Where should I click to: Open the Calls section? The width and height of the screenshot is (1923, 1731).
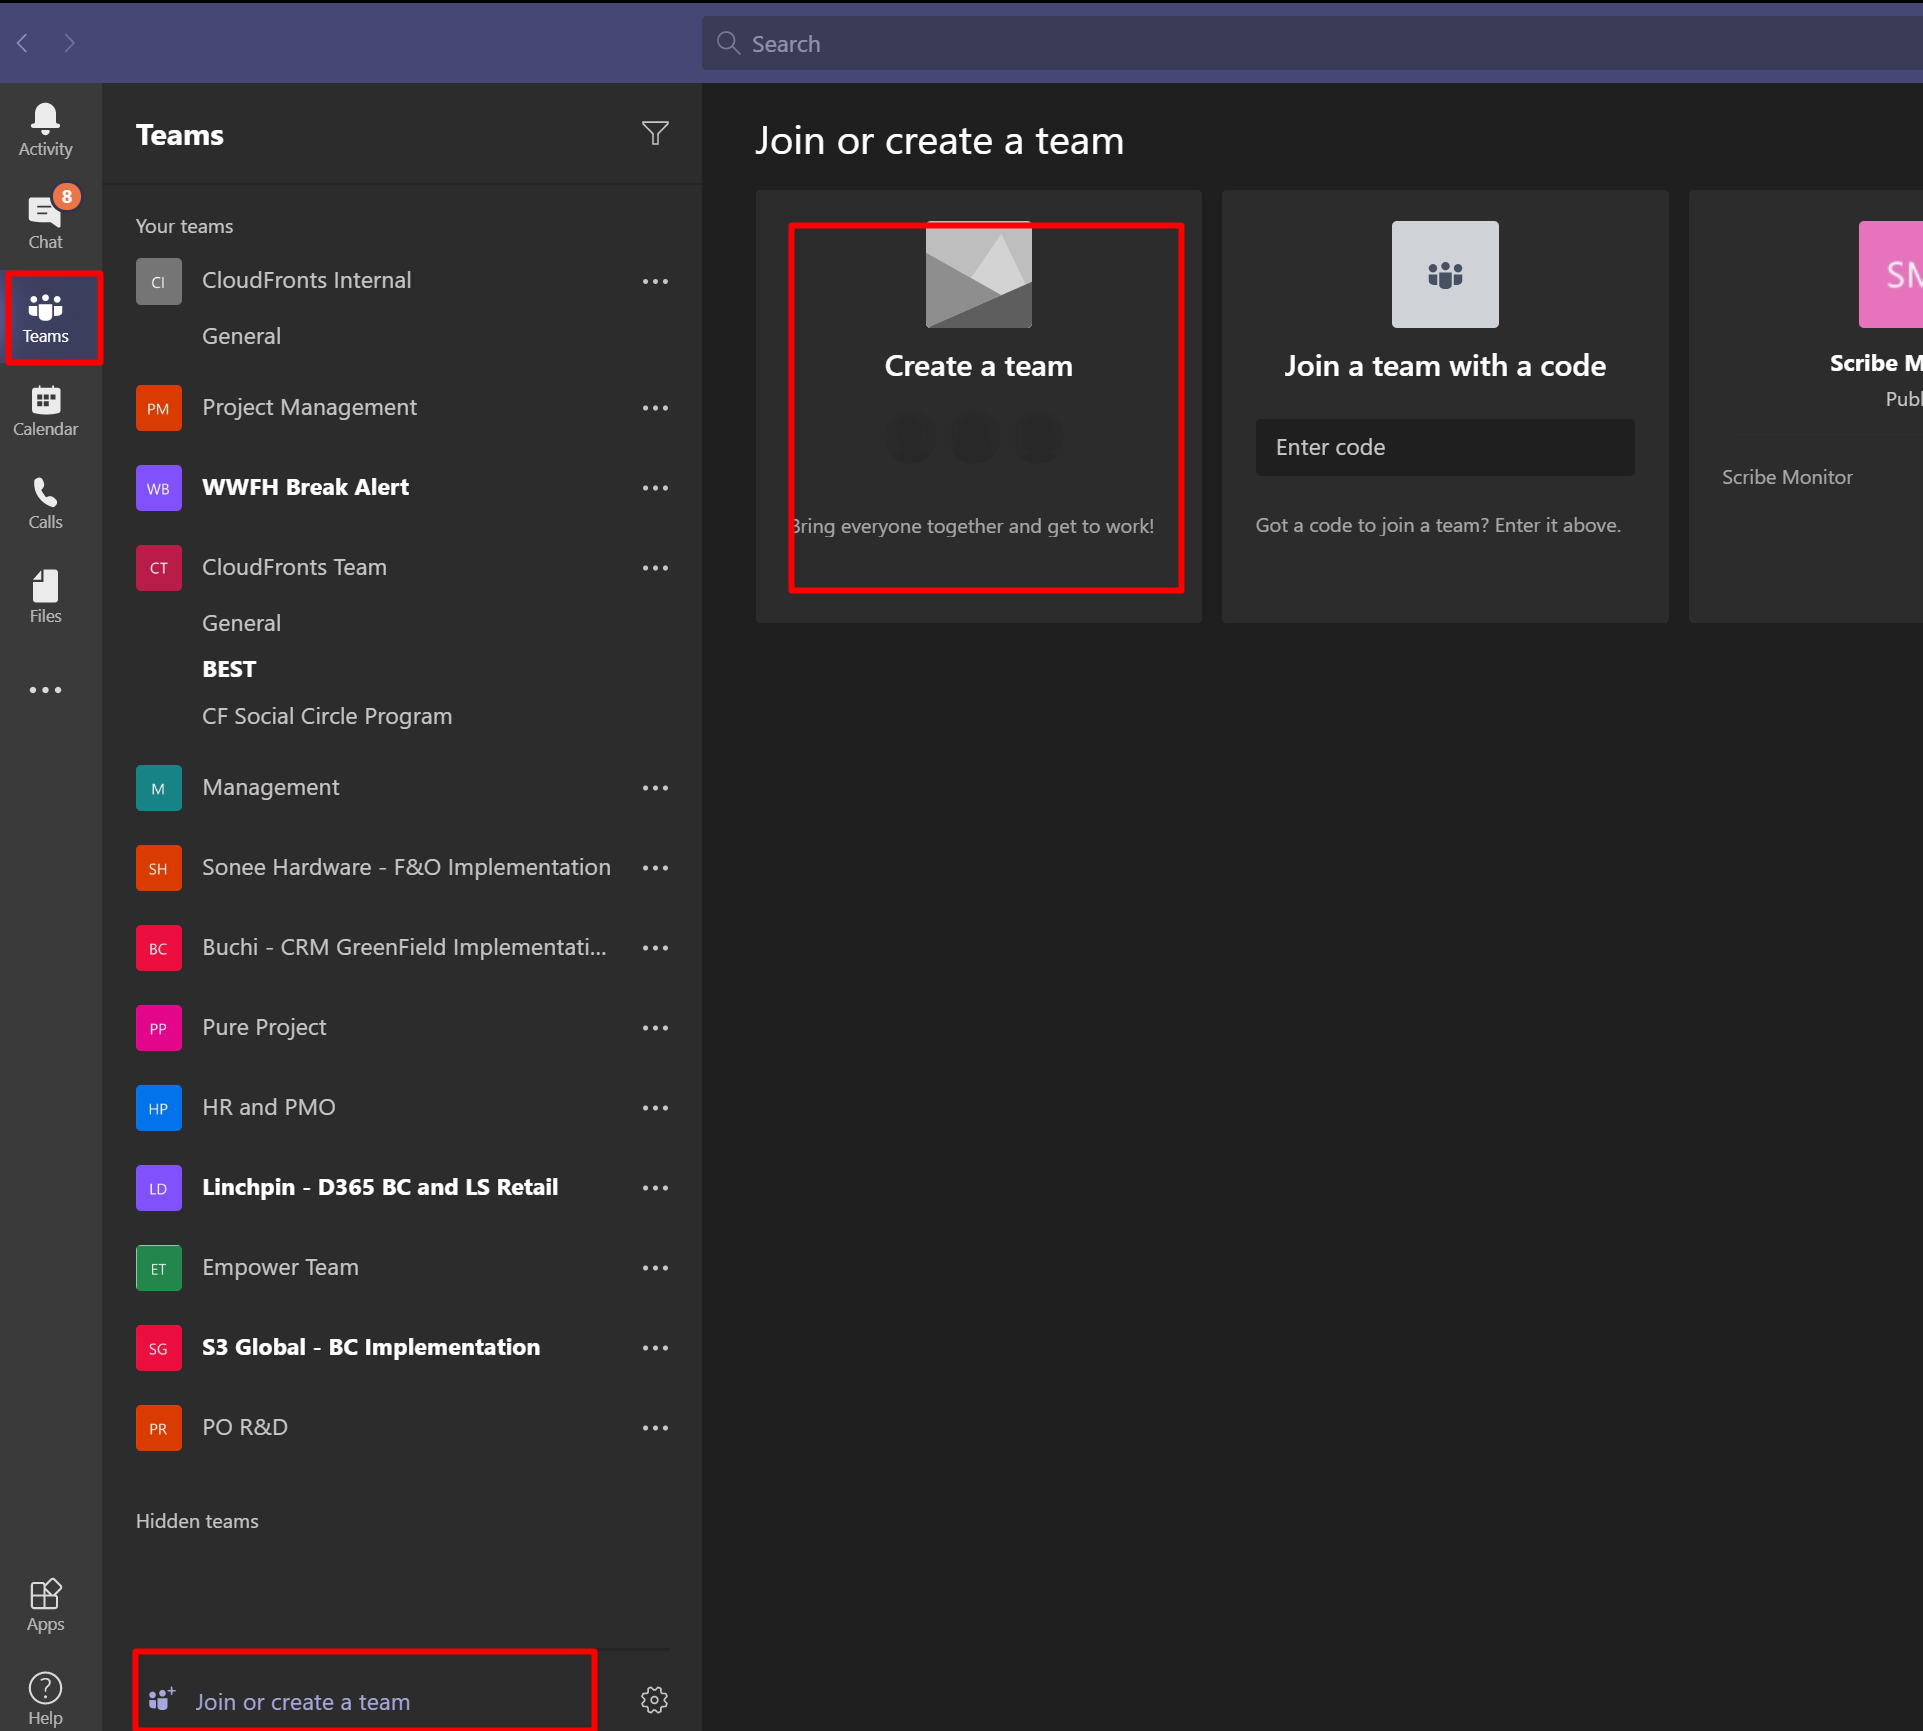(45, 501)
